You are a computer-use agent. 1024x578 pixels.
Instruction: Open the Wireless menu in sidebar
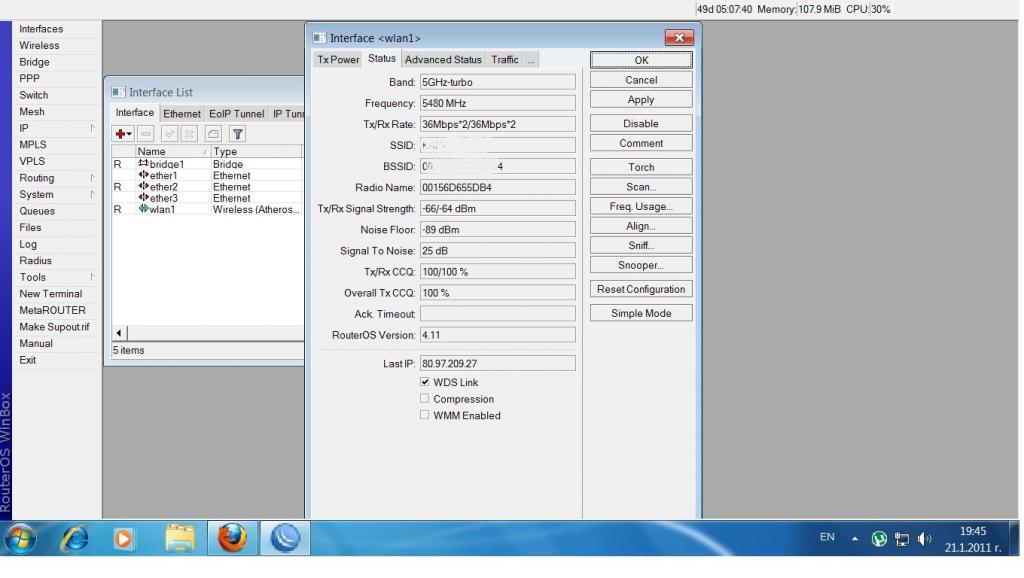point(39,45)
